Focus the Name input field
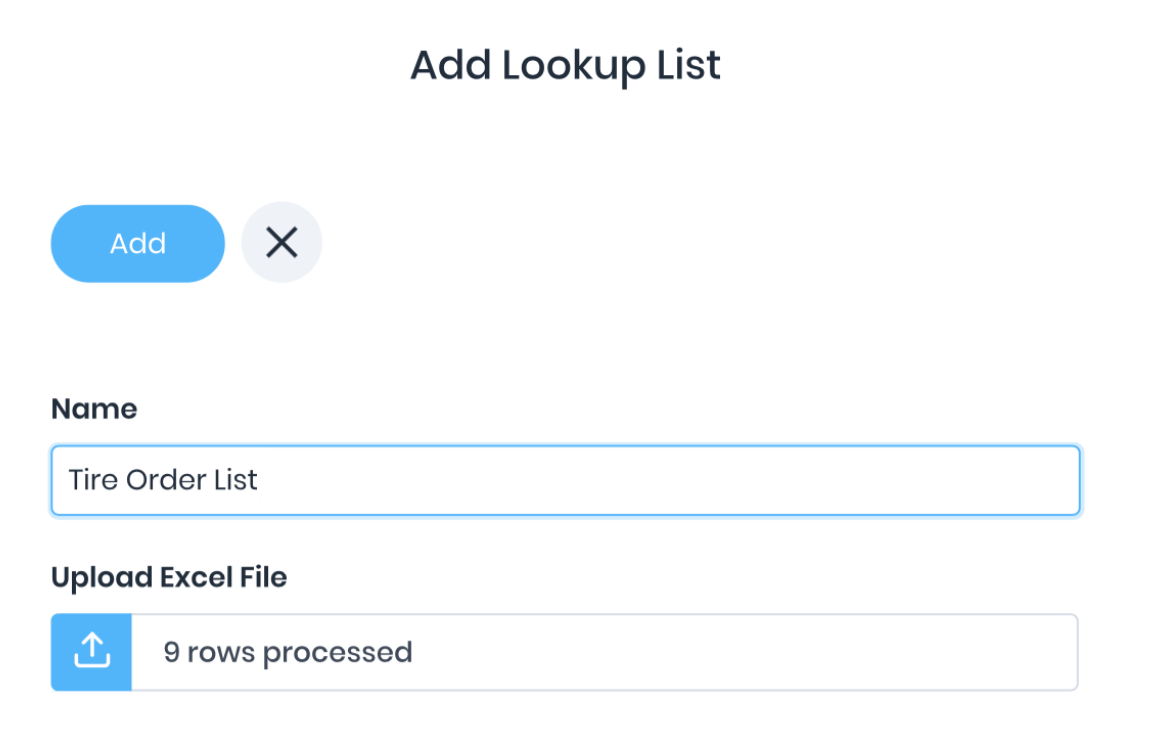Image resolution: width=1150 pixels, height=742 pixels. point(565,480)
